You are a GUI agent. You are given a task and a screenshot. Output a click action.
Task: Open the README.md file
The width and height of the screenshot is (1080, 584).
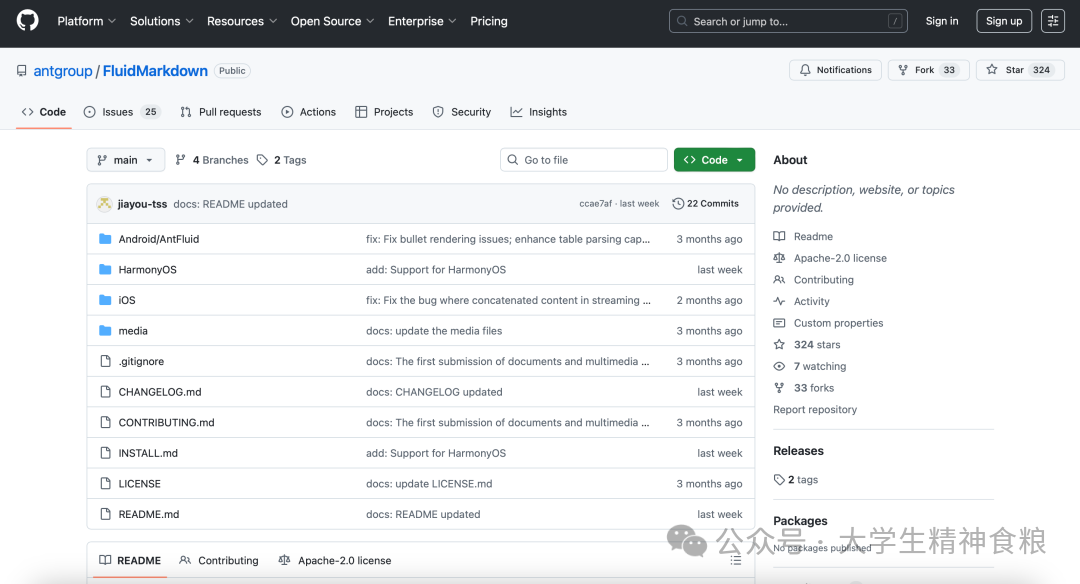149,514
